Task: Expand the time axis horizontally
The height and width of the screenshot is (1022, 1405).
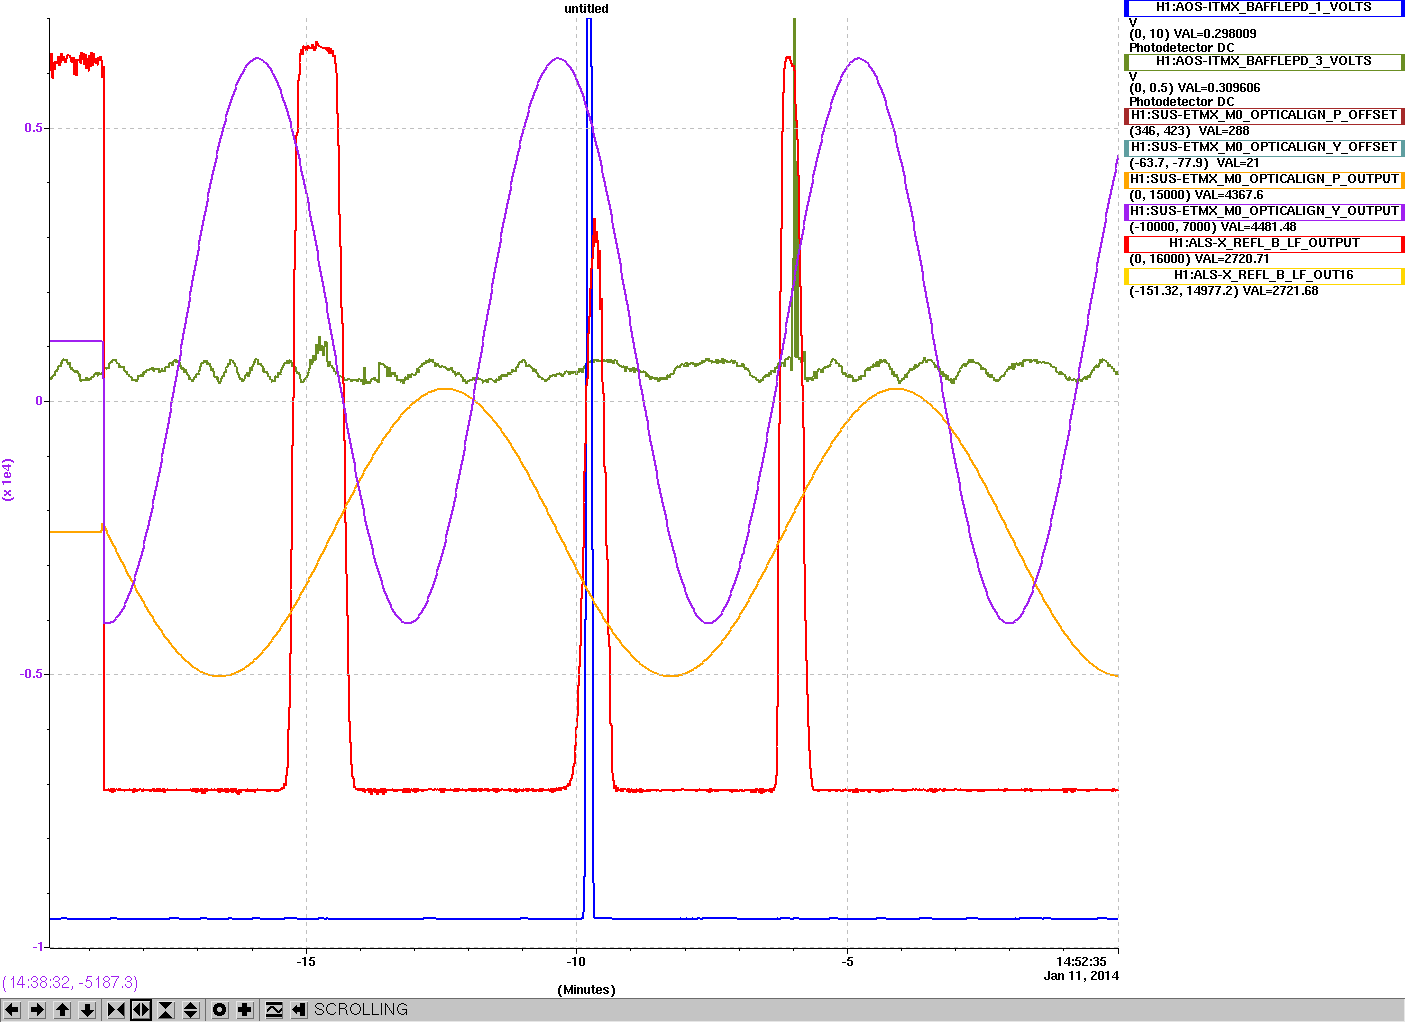Action: point(141,1010)
